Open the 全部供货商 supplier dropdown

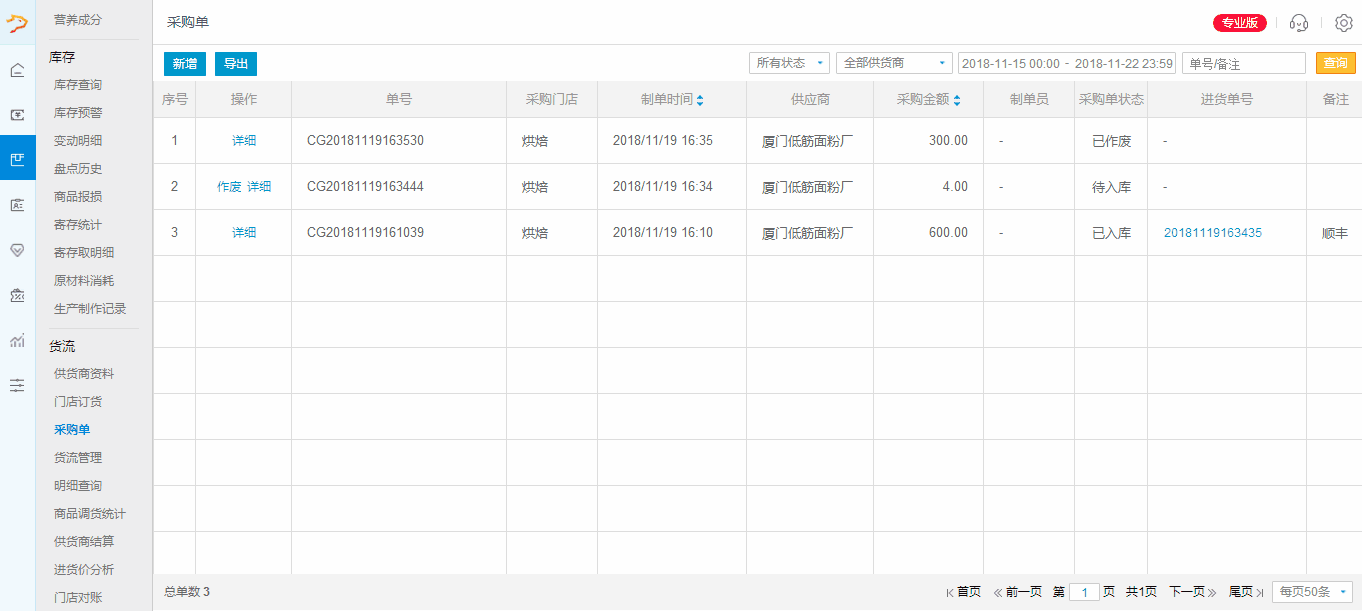[894, 63]
